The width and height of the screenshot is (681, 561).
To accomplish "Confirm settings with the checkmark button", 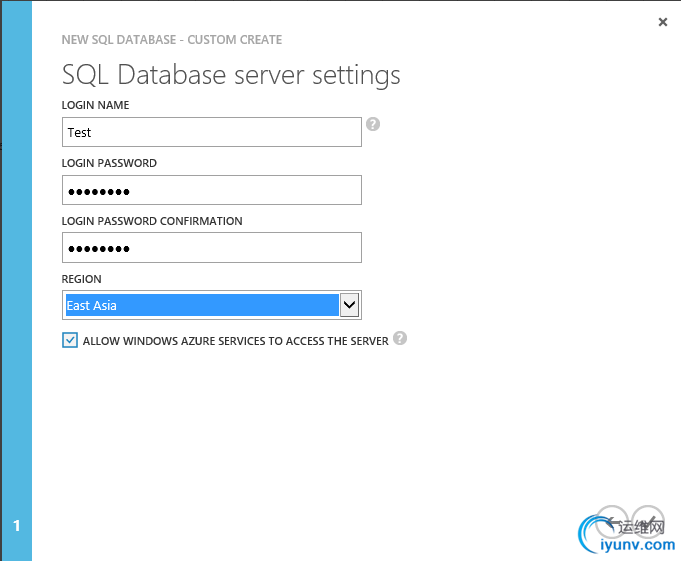I will (648, 521).
